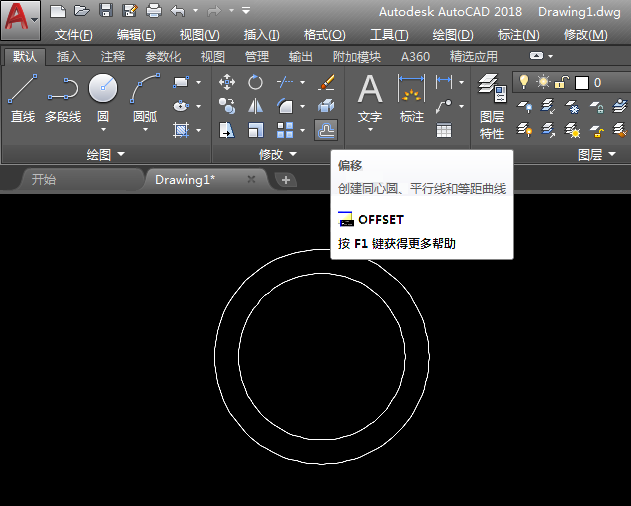Image resolution: width=631 pixels, height=506 pixels.
Task: Click the white layer color swatch
Action: click(x=581, y=82)
